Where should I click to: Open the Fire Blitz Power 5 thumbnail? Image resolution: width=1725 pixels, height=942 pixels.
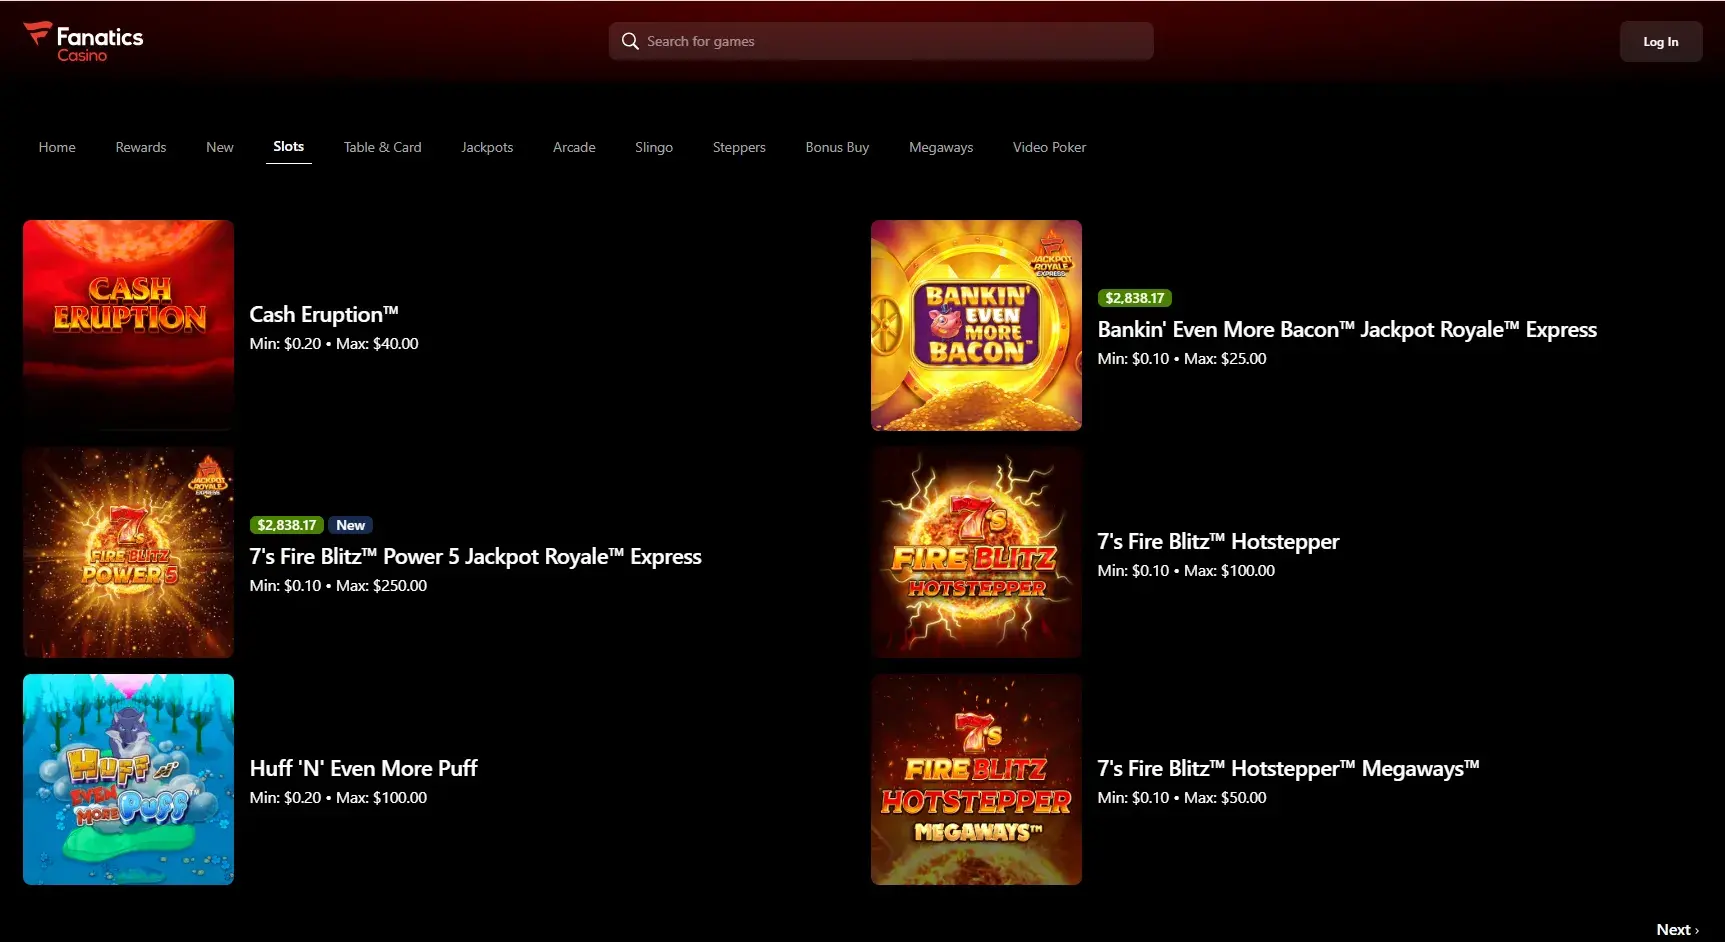(128, 552)
